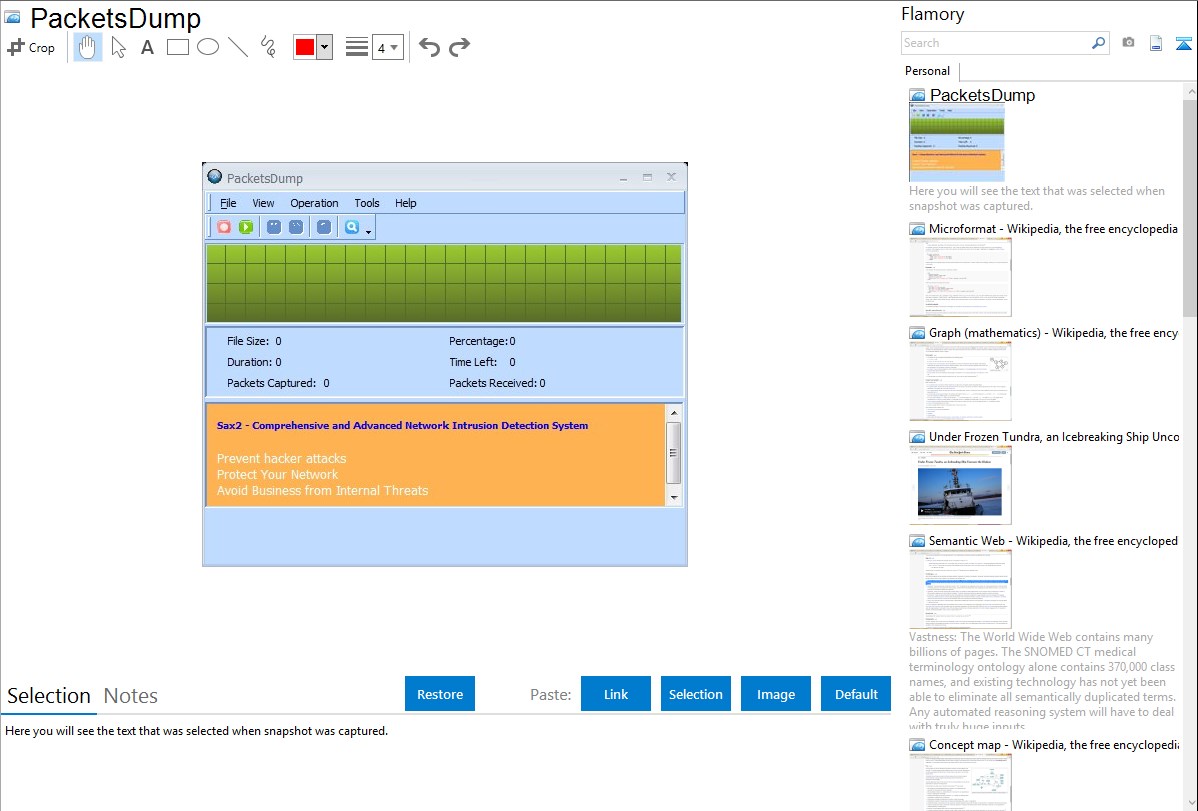The height and width of the screenshot is (811, 1198).
Task: Click the red color swatch
Action: pos(305,47)
